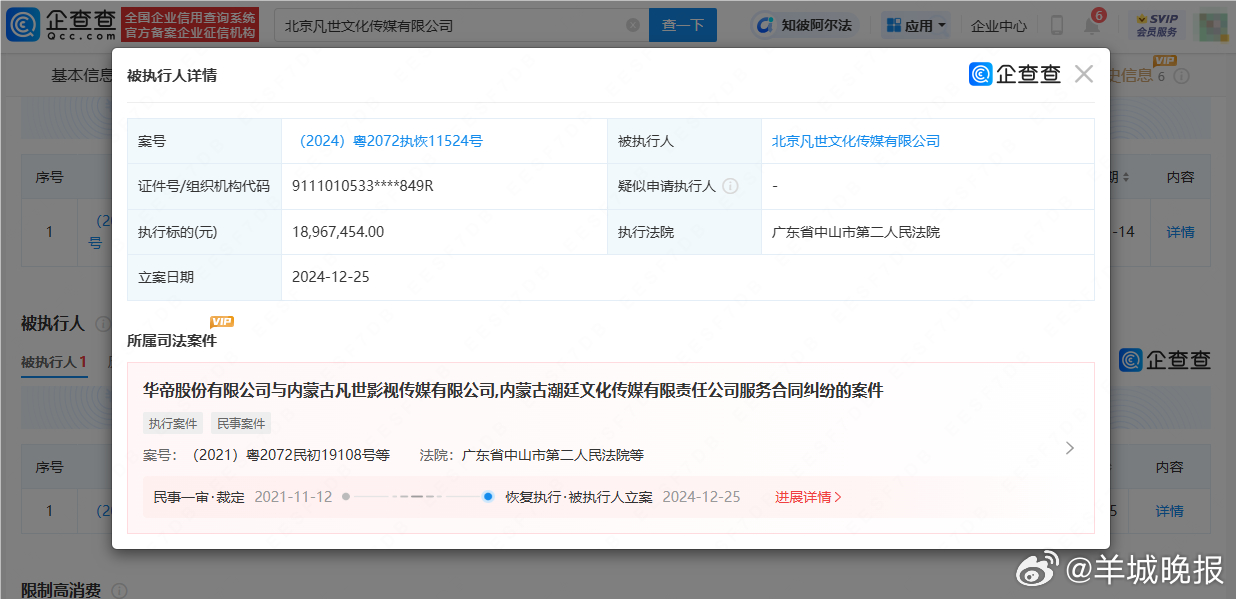
Task: Click help icon next to 限制高消费
Action: 119,591
